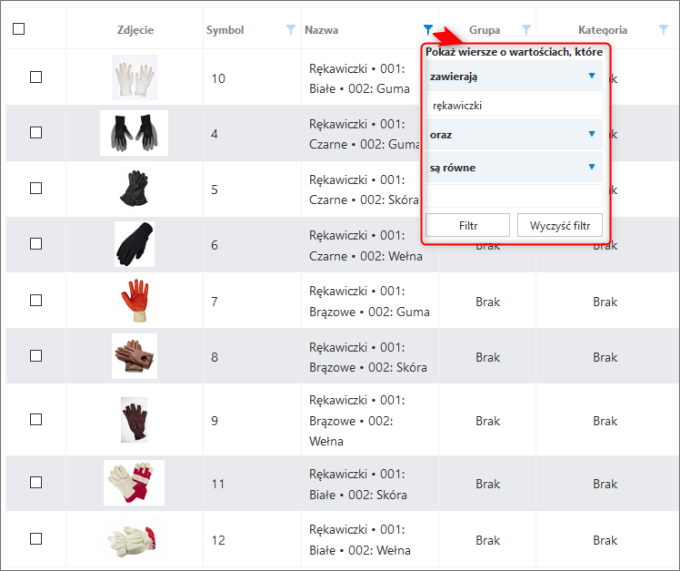Image resolution: width=680 pixels, height=571 pixels.
Task: Select name 'Rękawiczki • 001: Białe • 002: Skóra'
Action: click(x=358, y=484)
